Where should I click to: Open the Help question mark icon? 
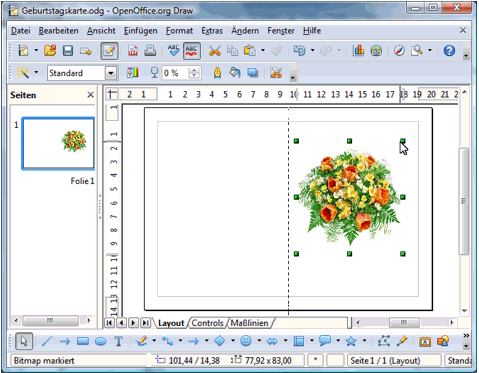pyautogui.click(x=449, y=51)
